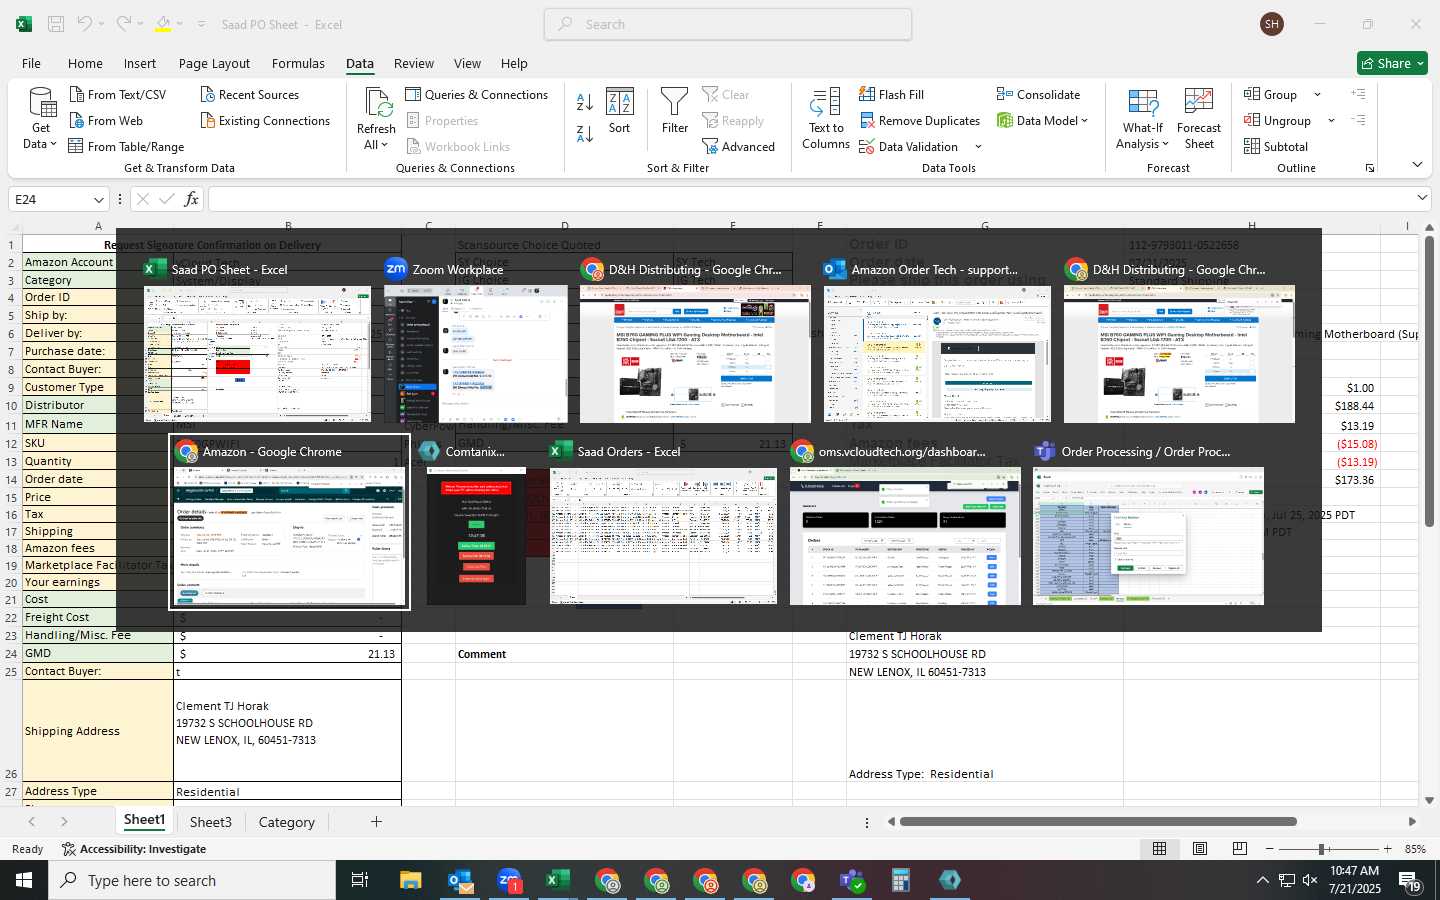
Task: Open the File menu
Action: point(31,63)
